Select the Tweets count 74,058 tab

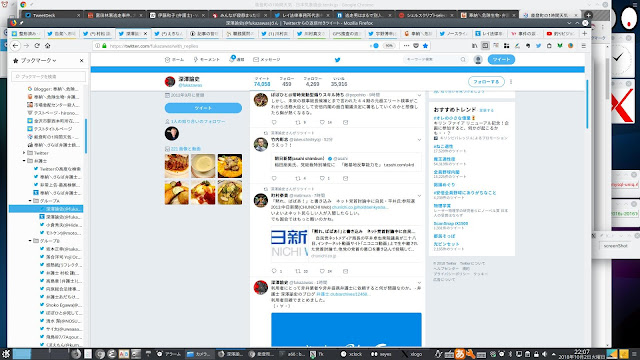point(262,82)
